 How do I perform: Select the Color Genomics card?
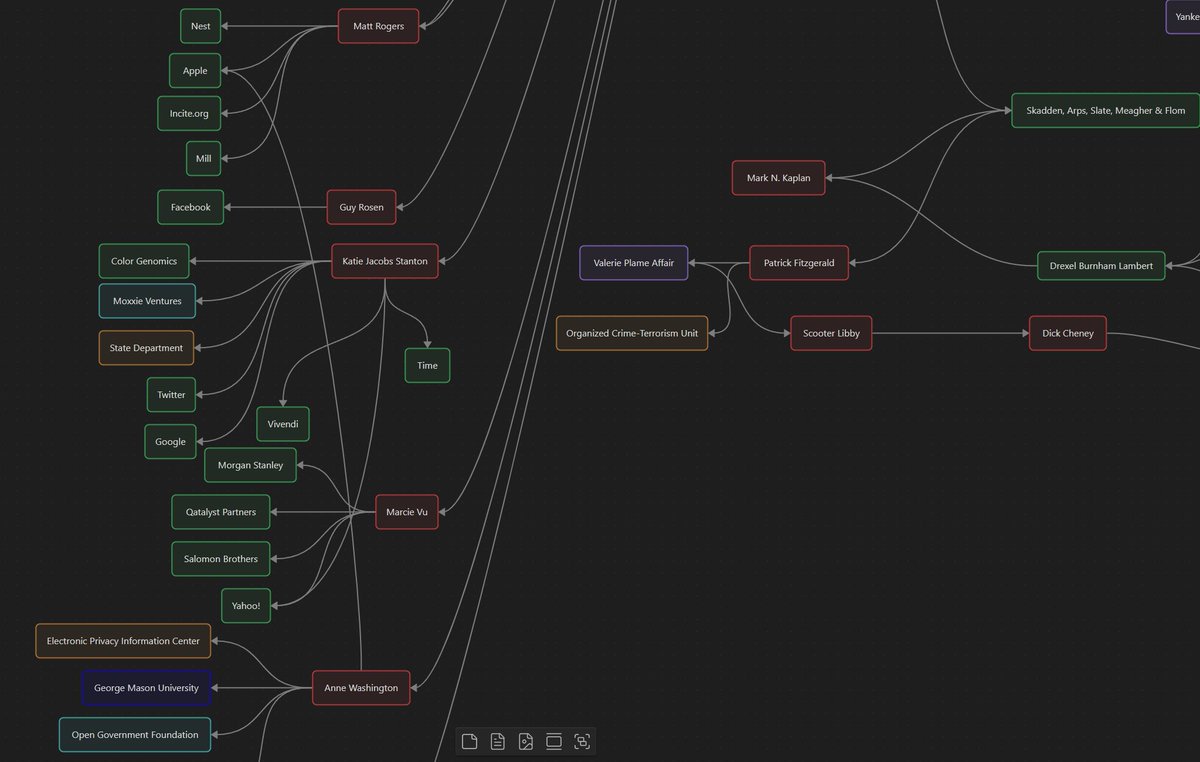click(x=144, y=261)
